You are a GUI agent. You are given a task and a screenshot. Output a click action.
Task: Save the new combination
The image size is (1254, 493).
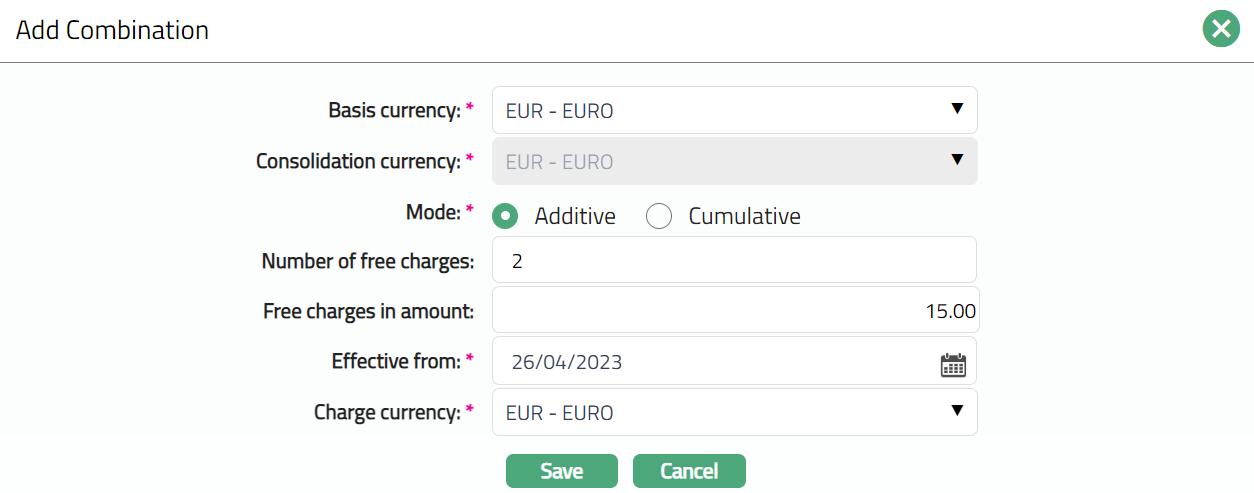tap(561, 471)
